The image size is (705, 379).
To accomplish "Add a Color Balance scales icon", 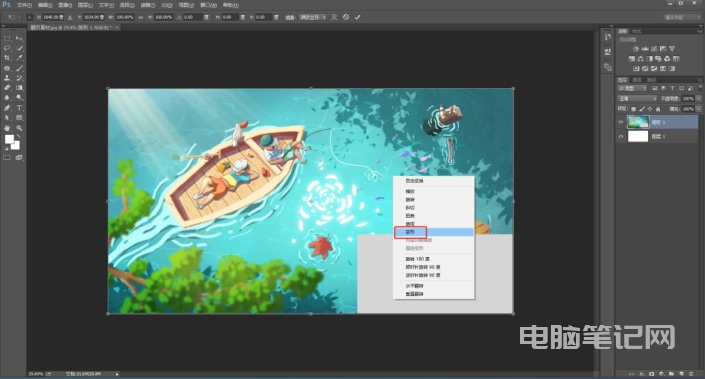I will pos(640,59).
